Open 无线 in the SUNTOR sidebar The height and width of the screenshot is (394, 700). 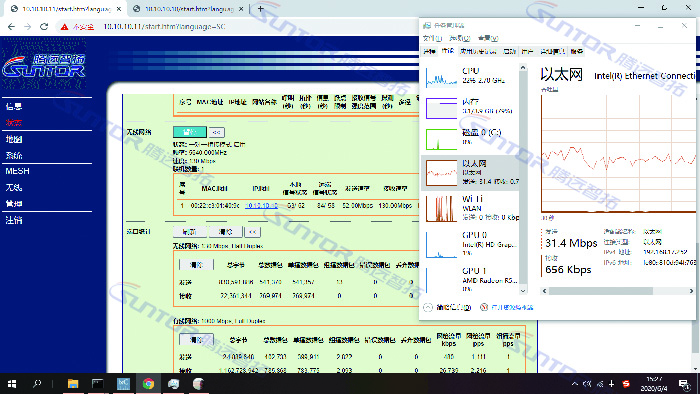(x=14, y=187)
